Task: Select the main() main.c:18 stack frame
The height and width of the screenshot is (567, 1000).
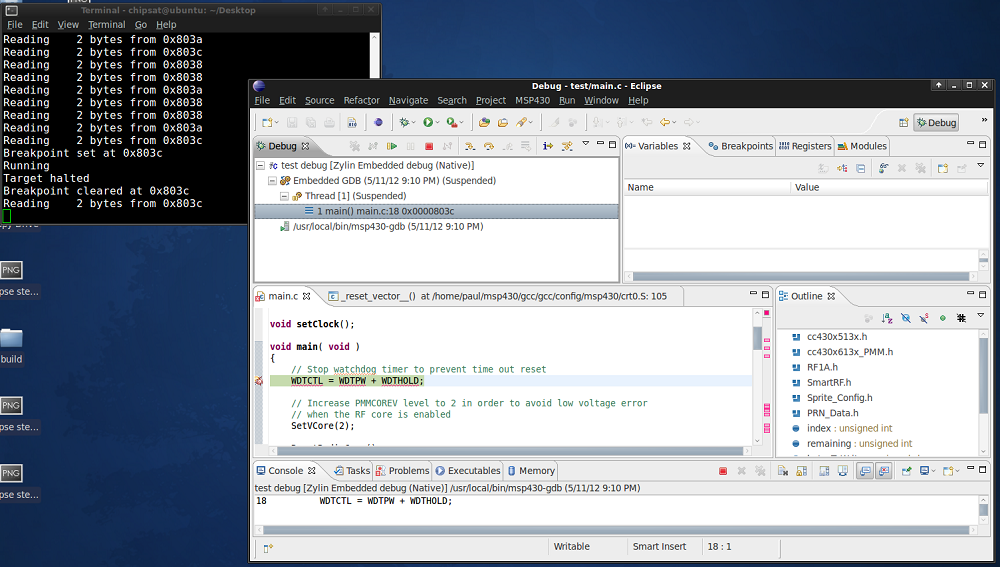Action: click(436, 211)
